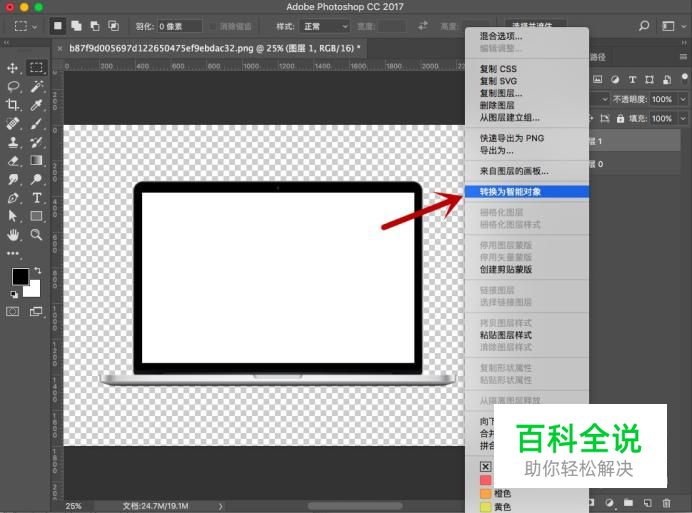The width and height of the screenshot is (692, 513).
Task: Toggle the lock all layer icon
Action: pyautogui.click(x=621, y=118)
